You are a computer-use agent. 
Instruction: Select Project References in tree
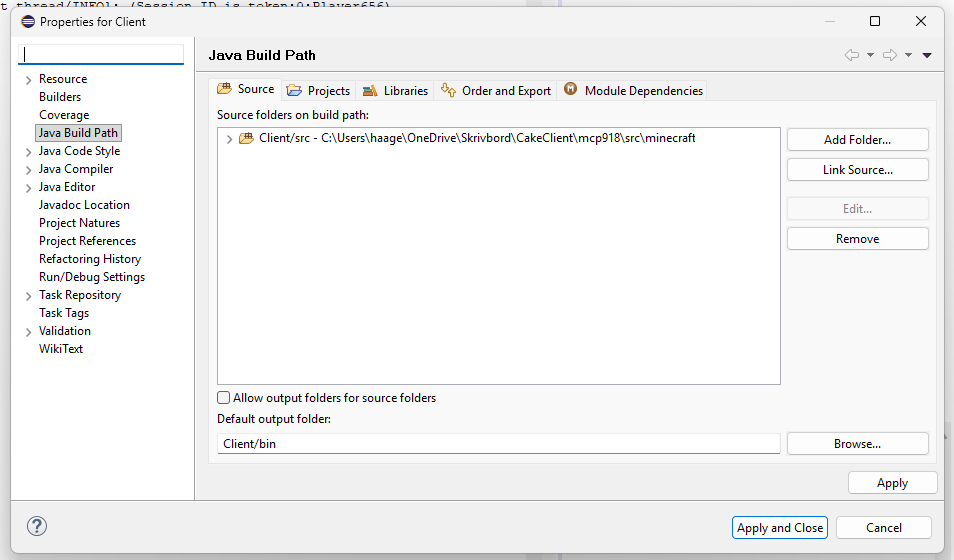[87, 241]
